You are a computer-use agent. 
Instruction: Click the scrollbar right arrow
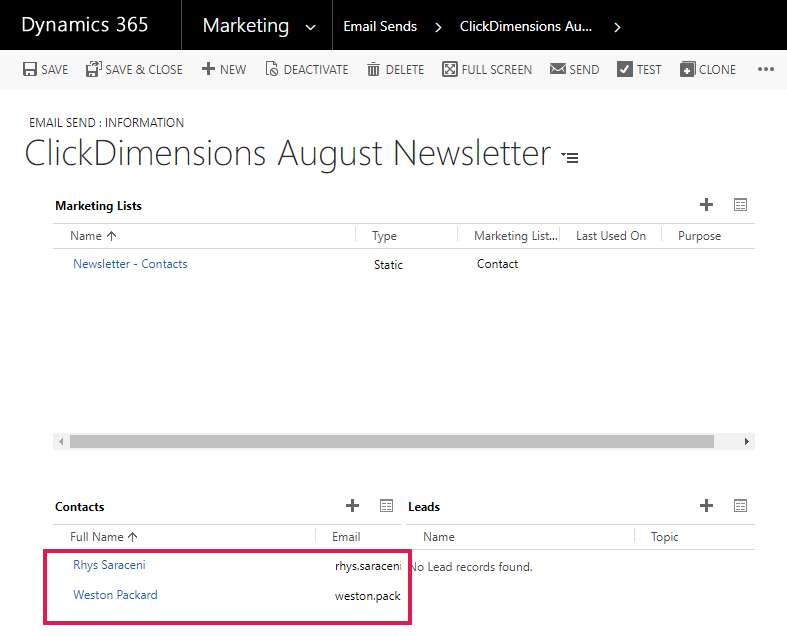pos(746,442)
